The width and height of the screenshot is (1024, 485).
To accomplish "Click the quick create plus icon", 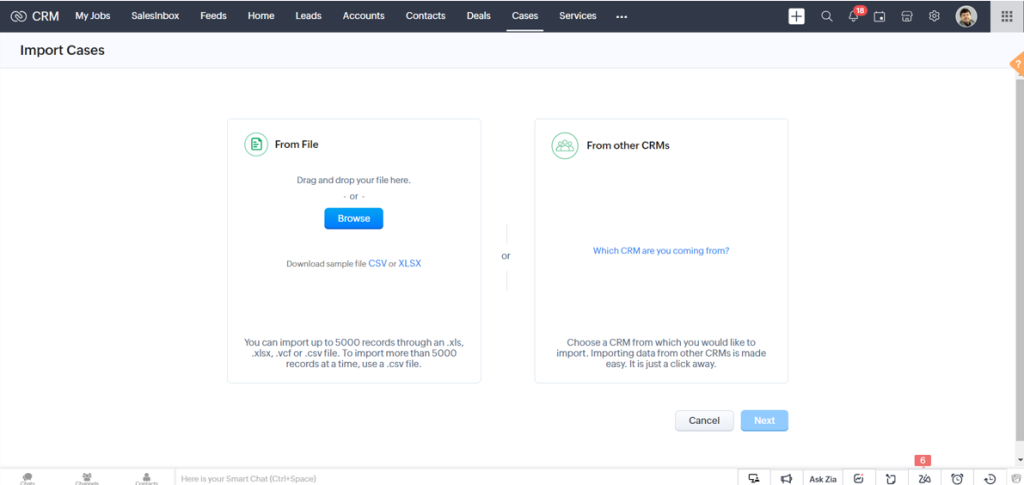I will pos(796,16).
